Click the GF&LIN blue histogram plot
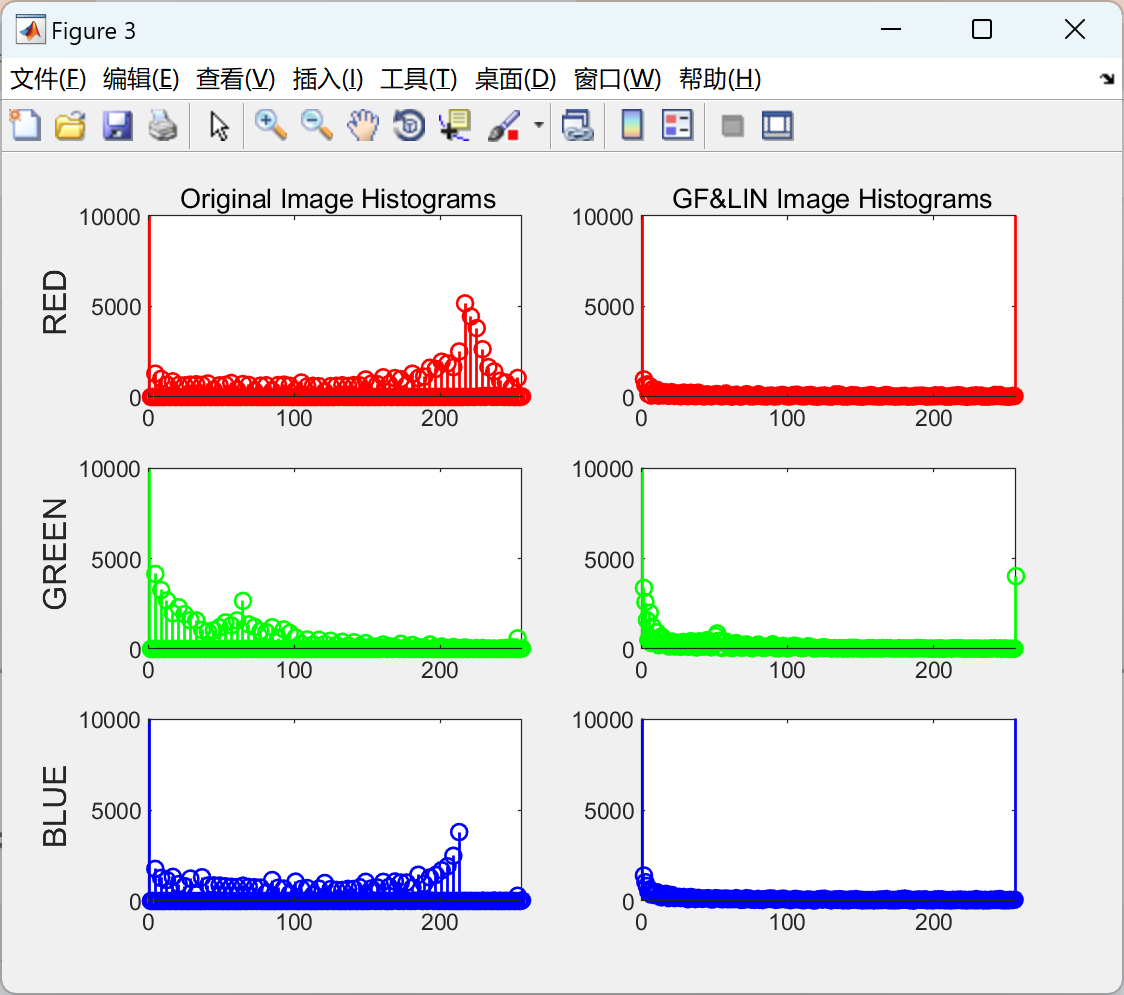Image resolution: width=1124 pixels, height=995 pixels. pos(829,810)
